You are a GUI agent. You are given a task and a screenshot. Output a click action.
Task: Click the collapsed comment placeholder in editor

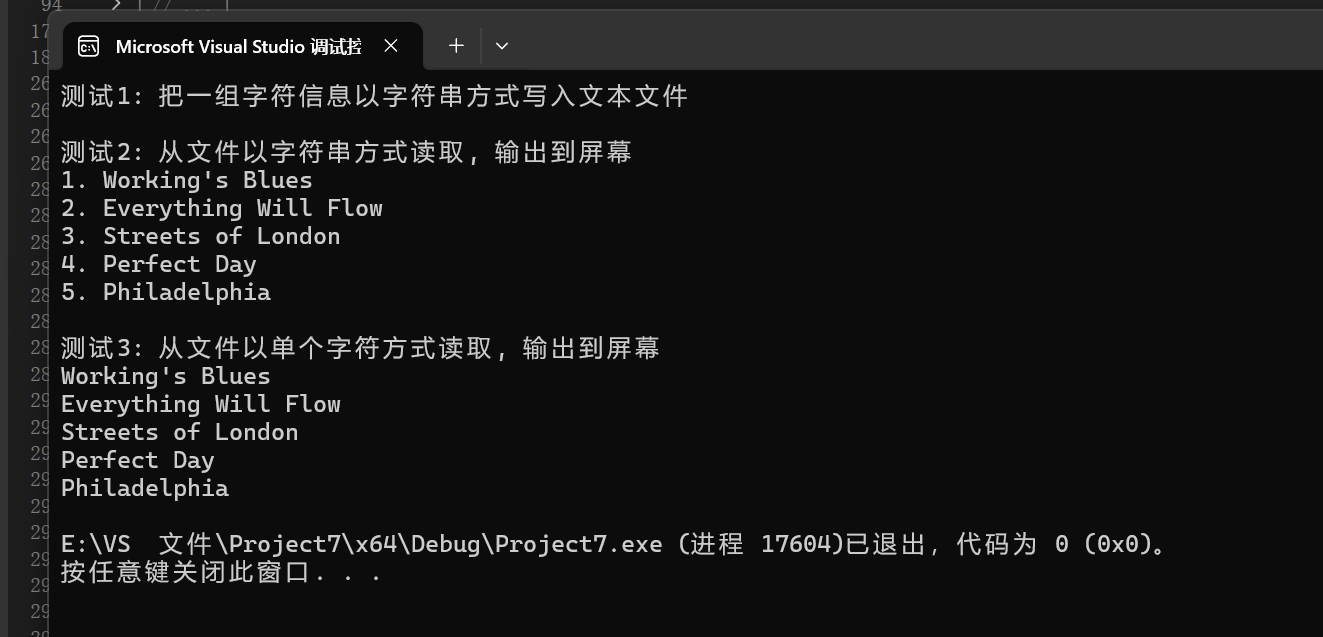point(185,6)
